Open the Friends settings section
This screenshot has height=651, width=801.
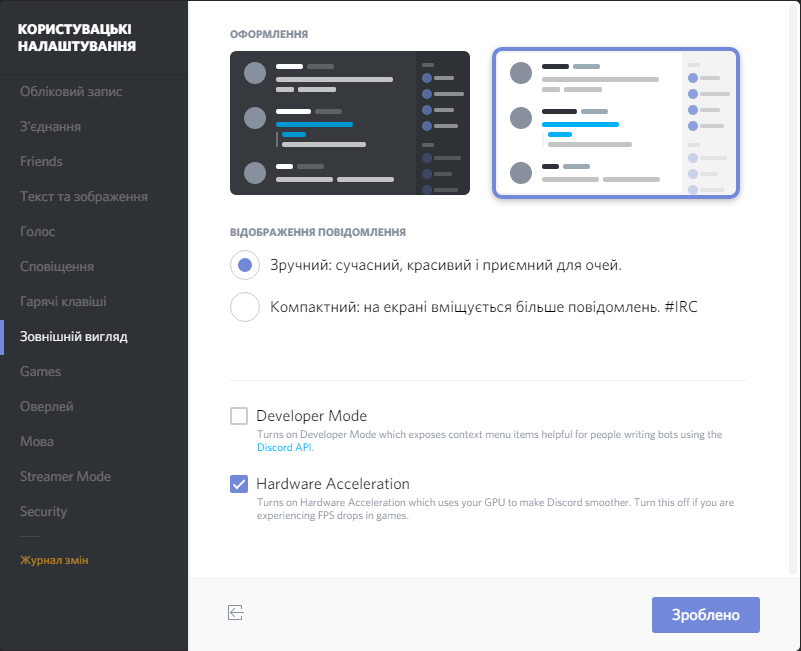tap(41, 162)
